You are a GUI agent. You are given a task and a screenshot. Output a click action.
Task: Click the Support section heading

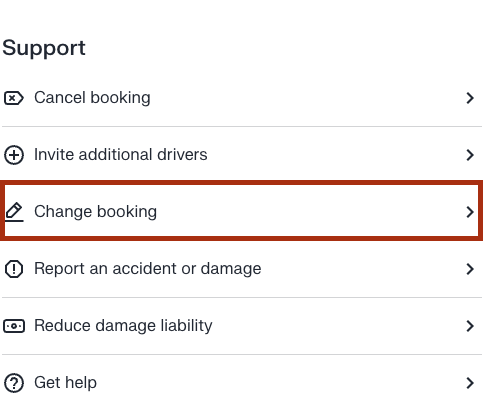(x=44, y=48)
